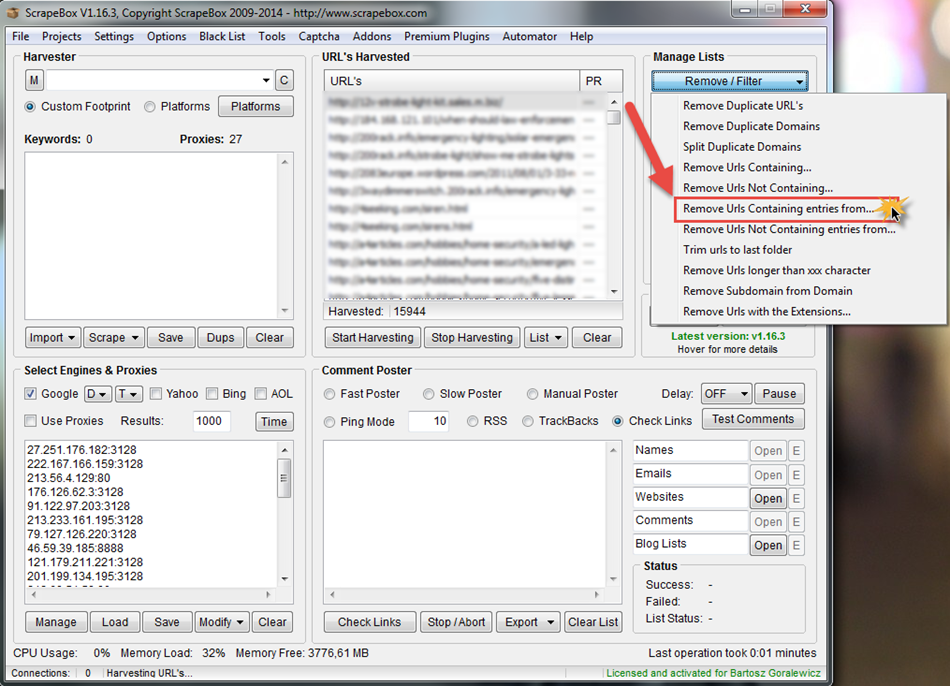This screenshot has height=686, width=950.
Task: Open the Black List menu
Action: pyautogui.click(x=222, y=36)
